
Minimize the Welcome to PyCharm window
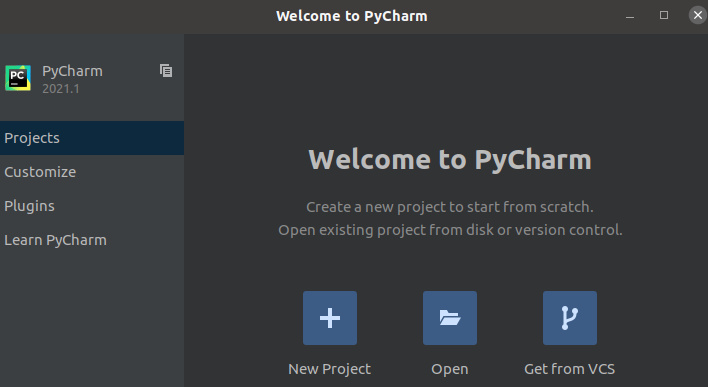pos(630,16)
